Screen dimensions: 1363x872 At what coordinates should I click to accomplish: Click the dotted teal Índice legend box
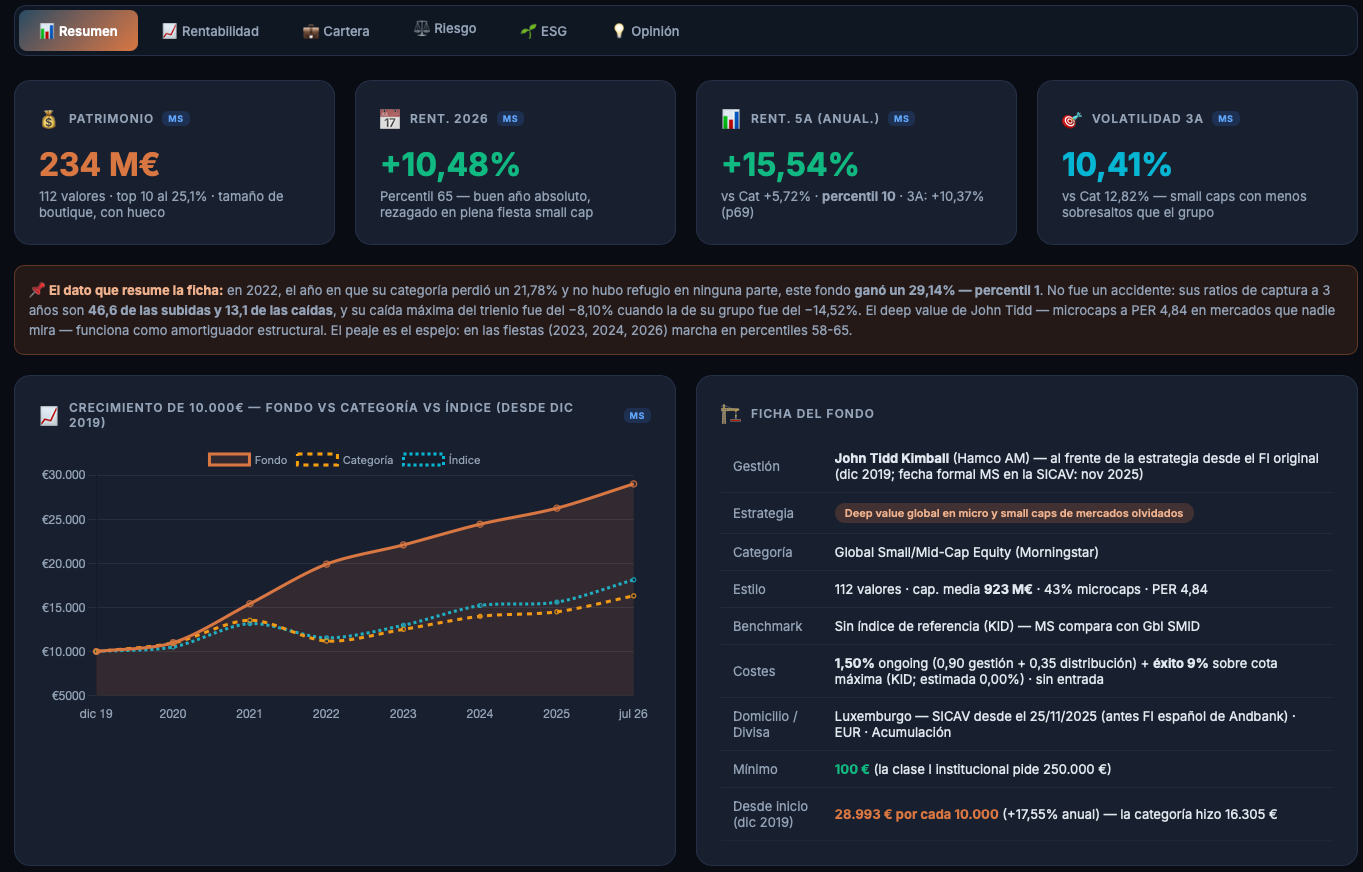pos(423,460)
